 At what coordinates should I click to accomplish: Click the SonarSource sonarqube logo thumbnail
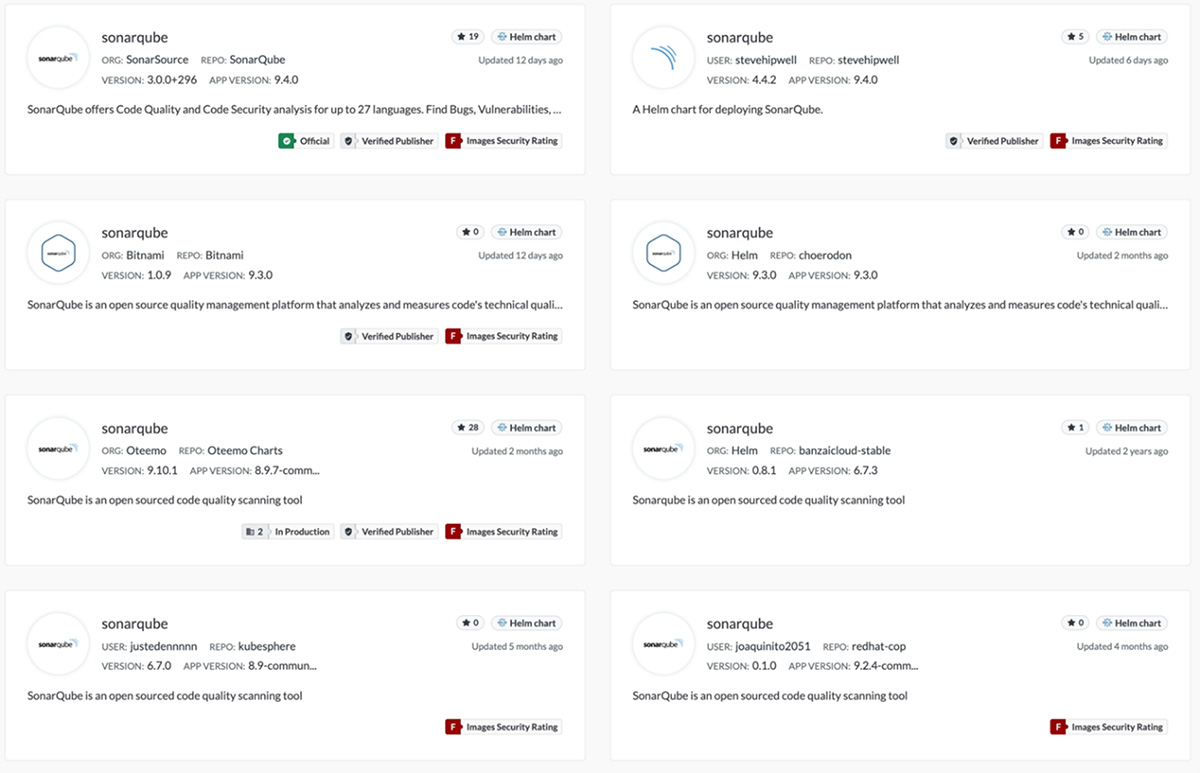[x=58, y=59]
